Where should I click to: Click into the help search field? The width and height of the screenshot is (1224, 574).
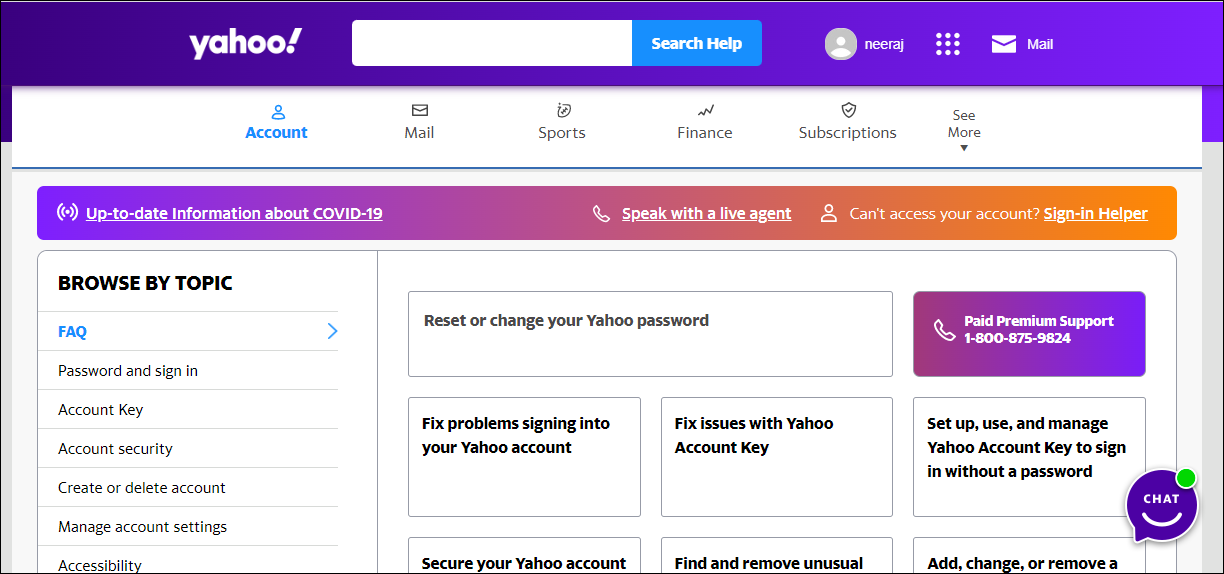[492, 43]
